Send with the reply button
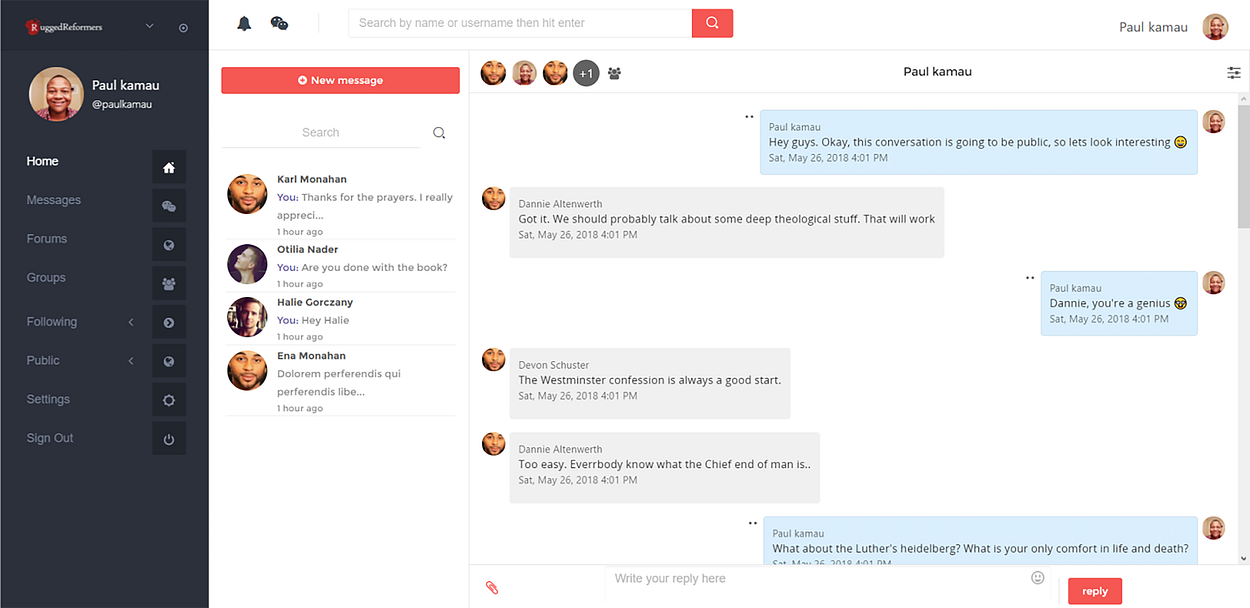The height and width of the screenshot is (608, 1250). point(1095,591)
